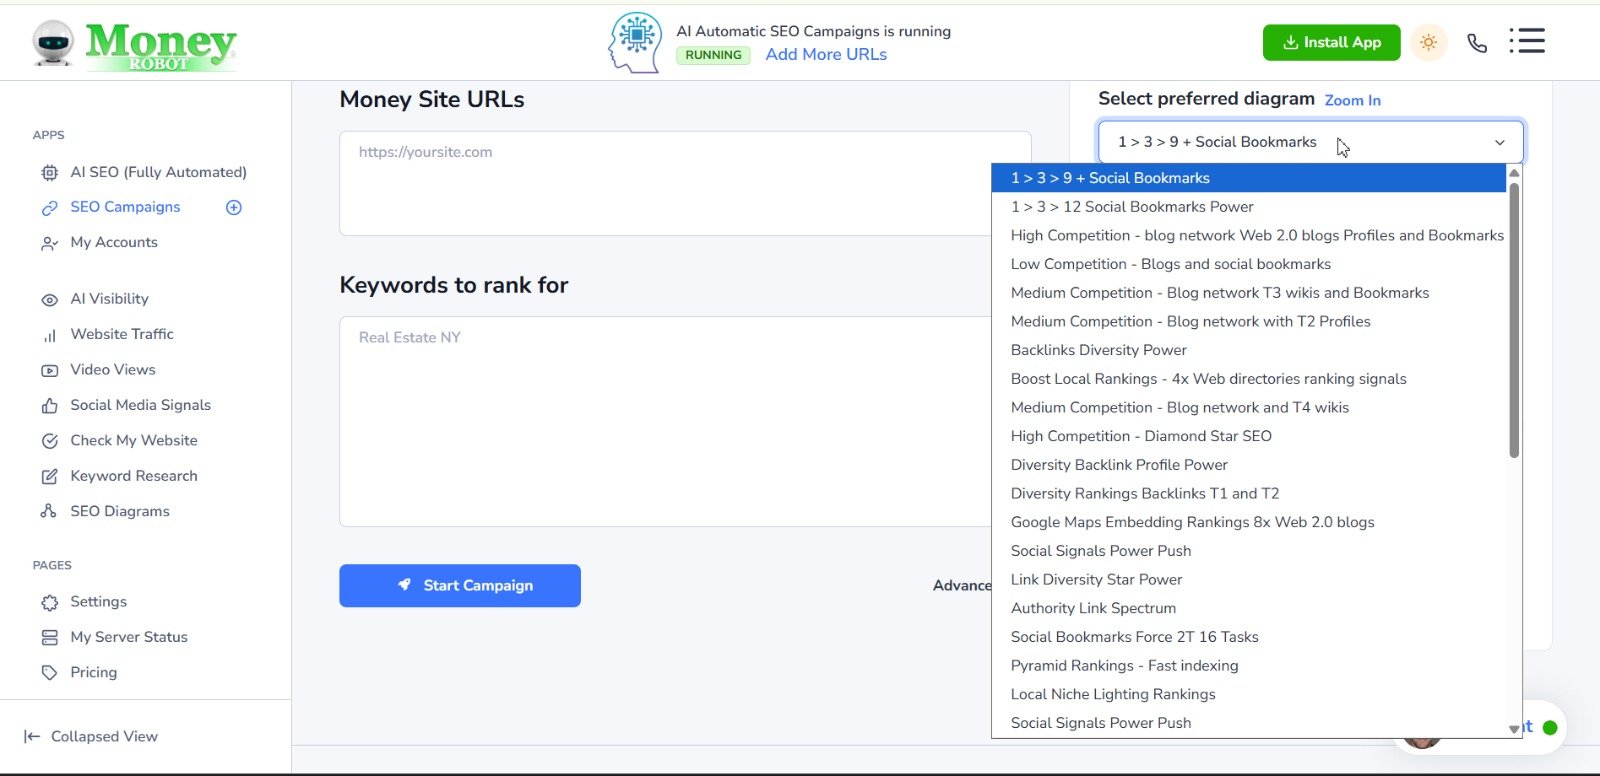1600x776 pixels.
Task: Click the diagram list scrollbar thumb
Action: (x=1514, y=320)
